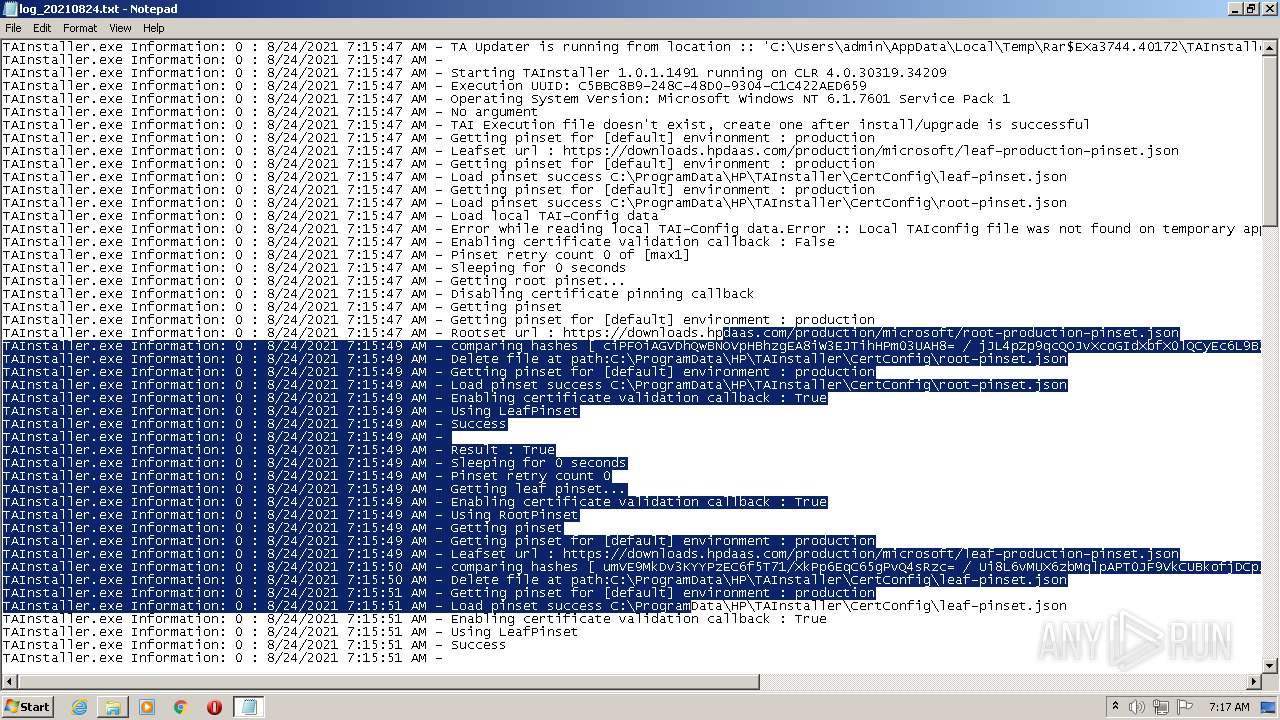1280x720 pixels.
Task: Click 'Delete file at path' root-pinset.json line
Action: [x=534, y=359]
